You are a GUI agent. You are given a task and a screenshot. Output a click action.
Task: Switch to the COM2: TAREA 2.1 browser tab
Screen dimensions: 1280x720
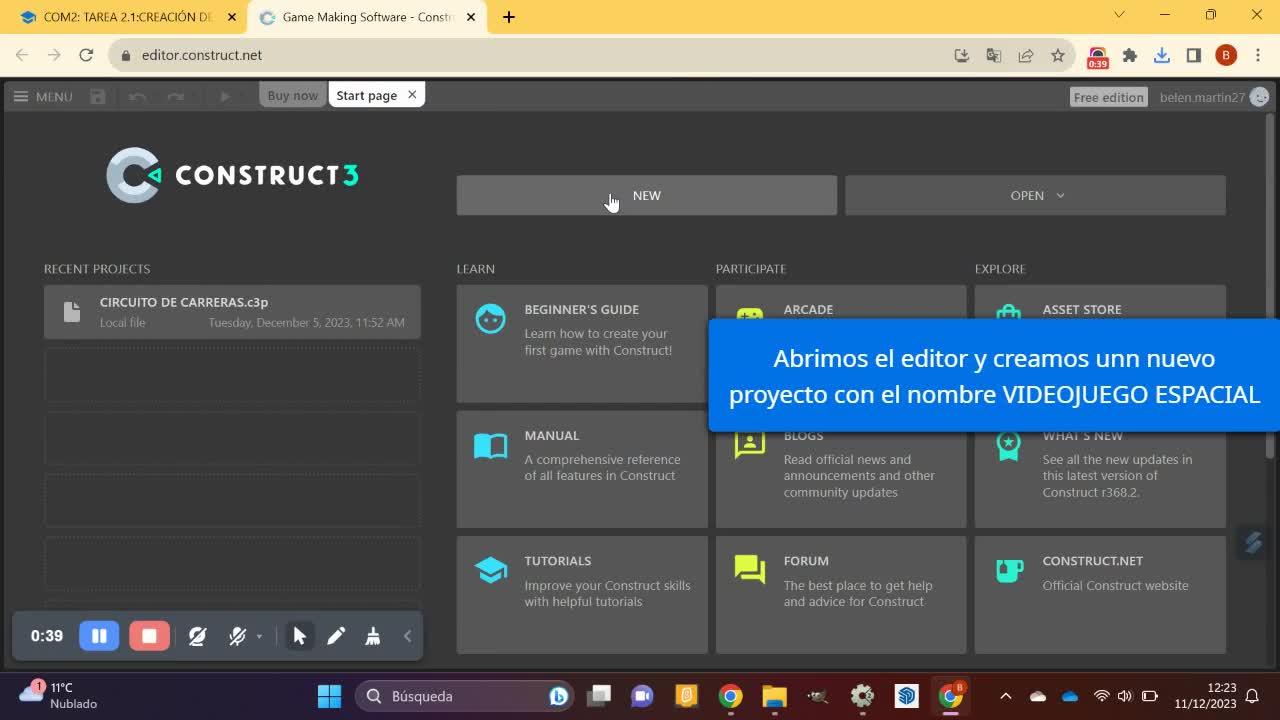click(x=129, y=17)
